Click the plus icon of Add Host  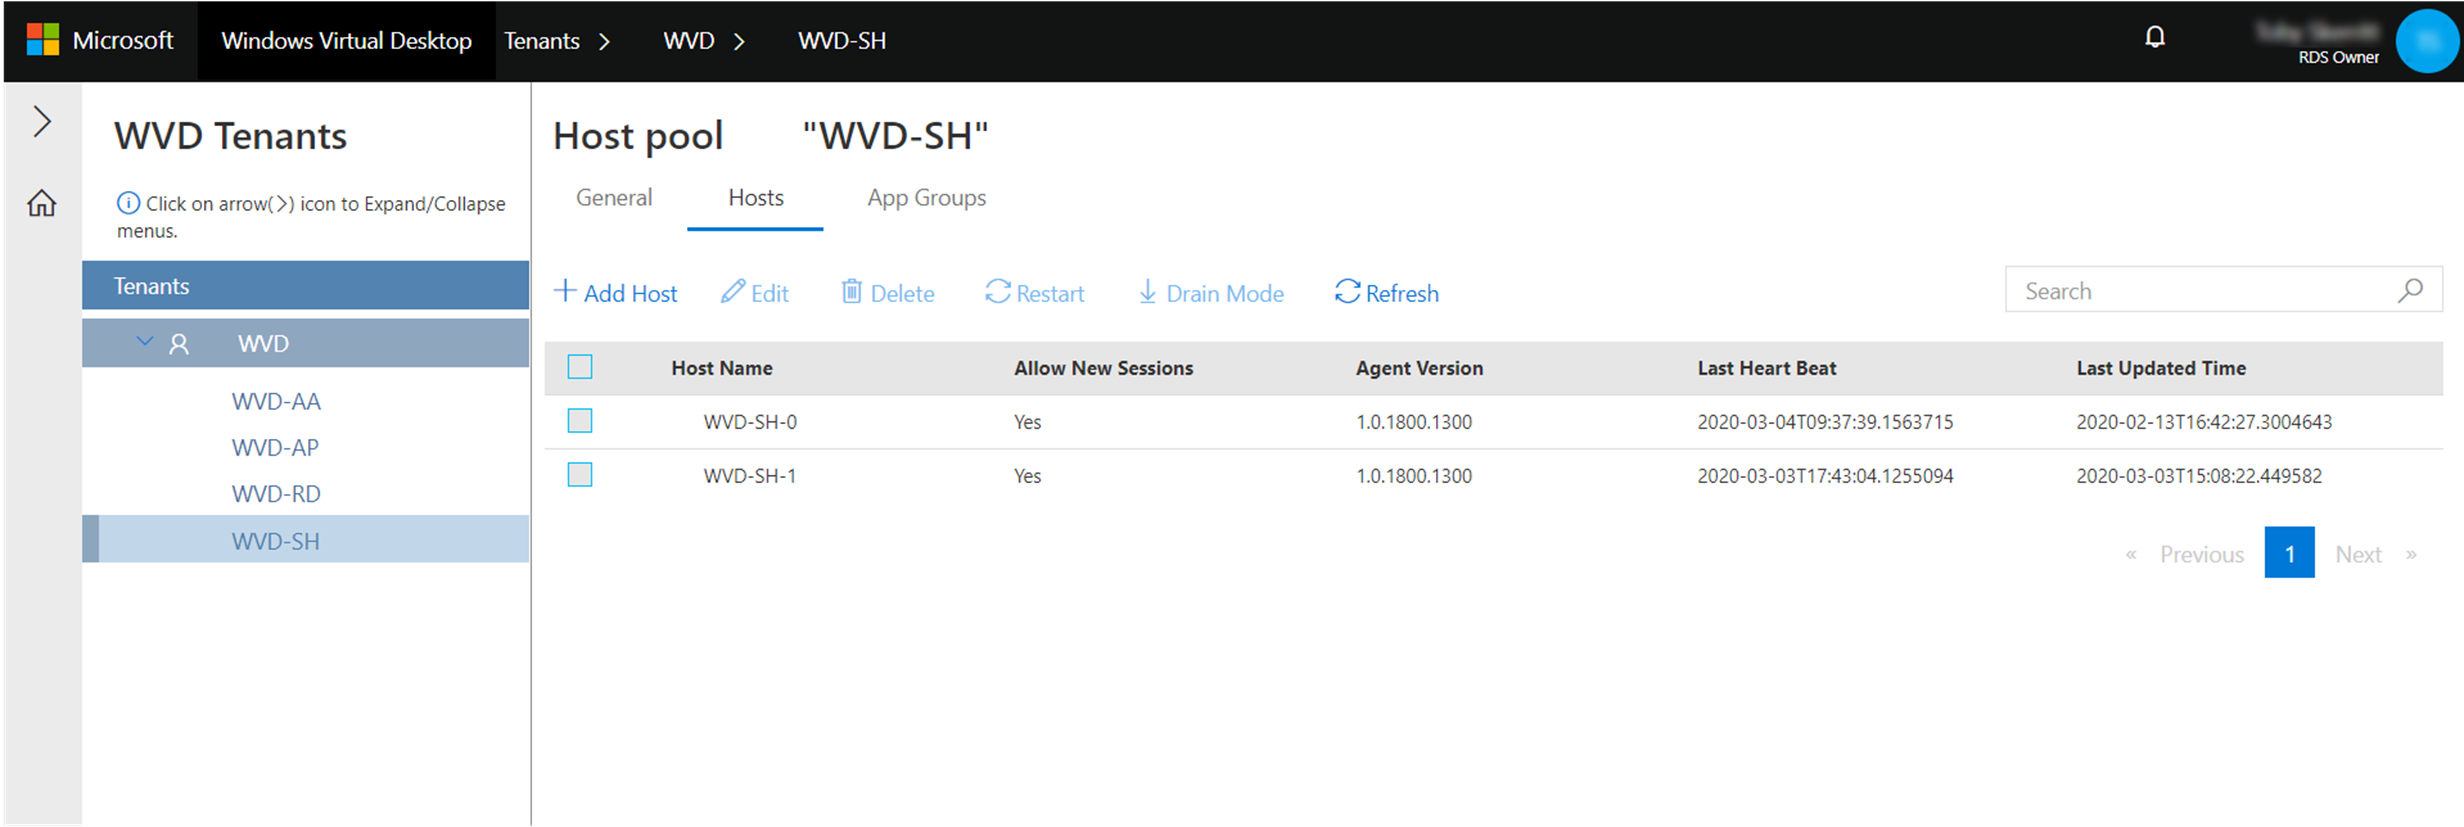[565, 291]
